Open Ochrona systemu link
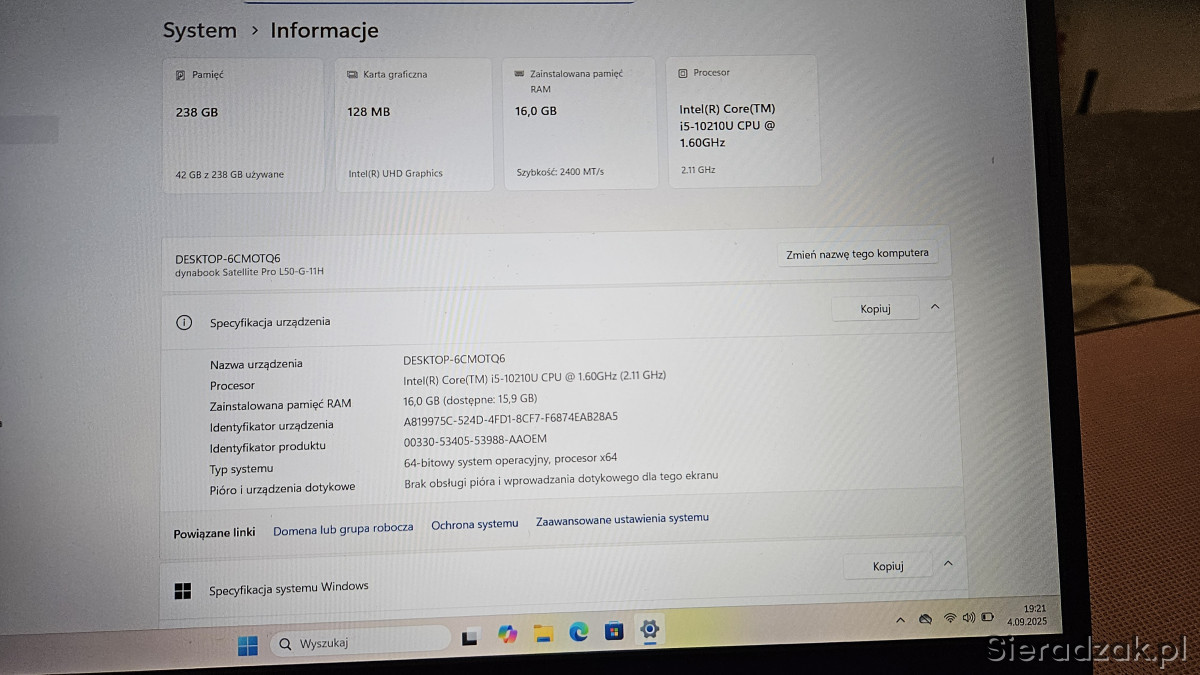Screen dimensions: 1200x675 pos(475,524)
